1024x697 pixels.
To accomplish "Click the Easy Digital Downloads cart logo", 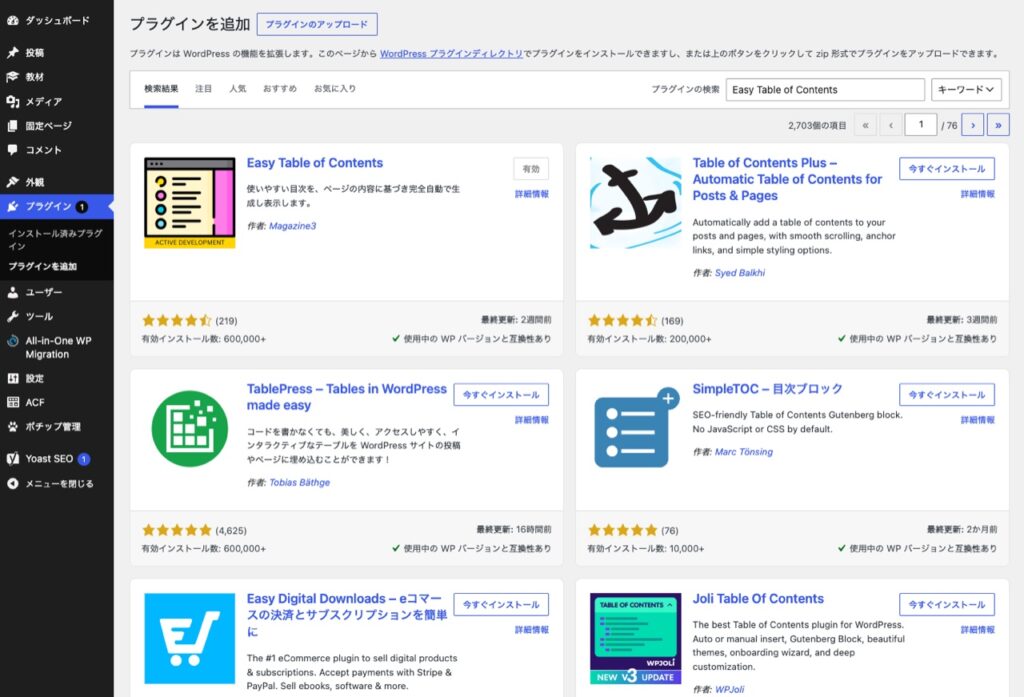I will tap(189, 638).
